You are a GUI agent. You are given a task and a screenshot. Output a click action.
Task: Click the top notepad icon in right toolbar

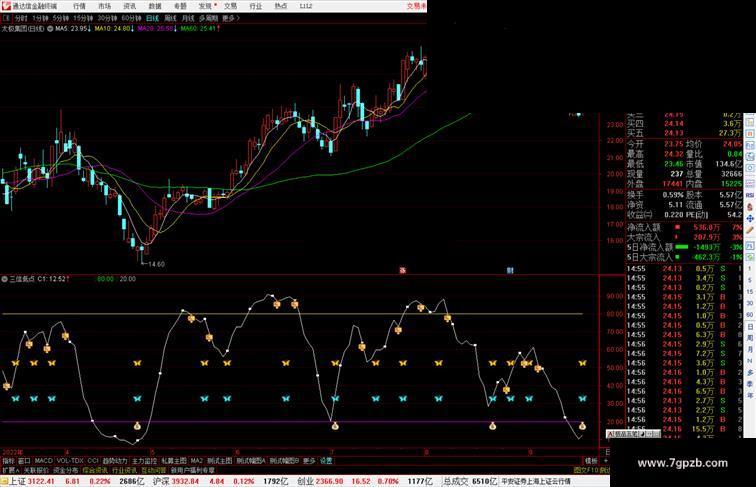click(750, 121)
